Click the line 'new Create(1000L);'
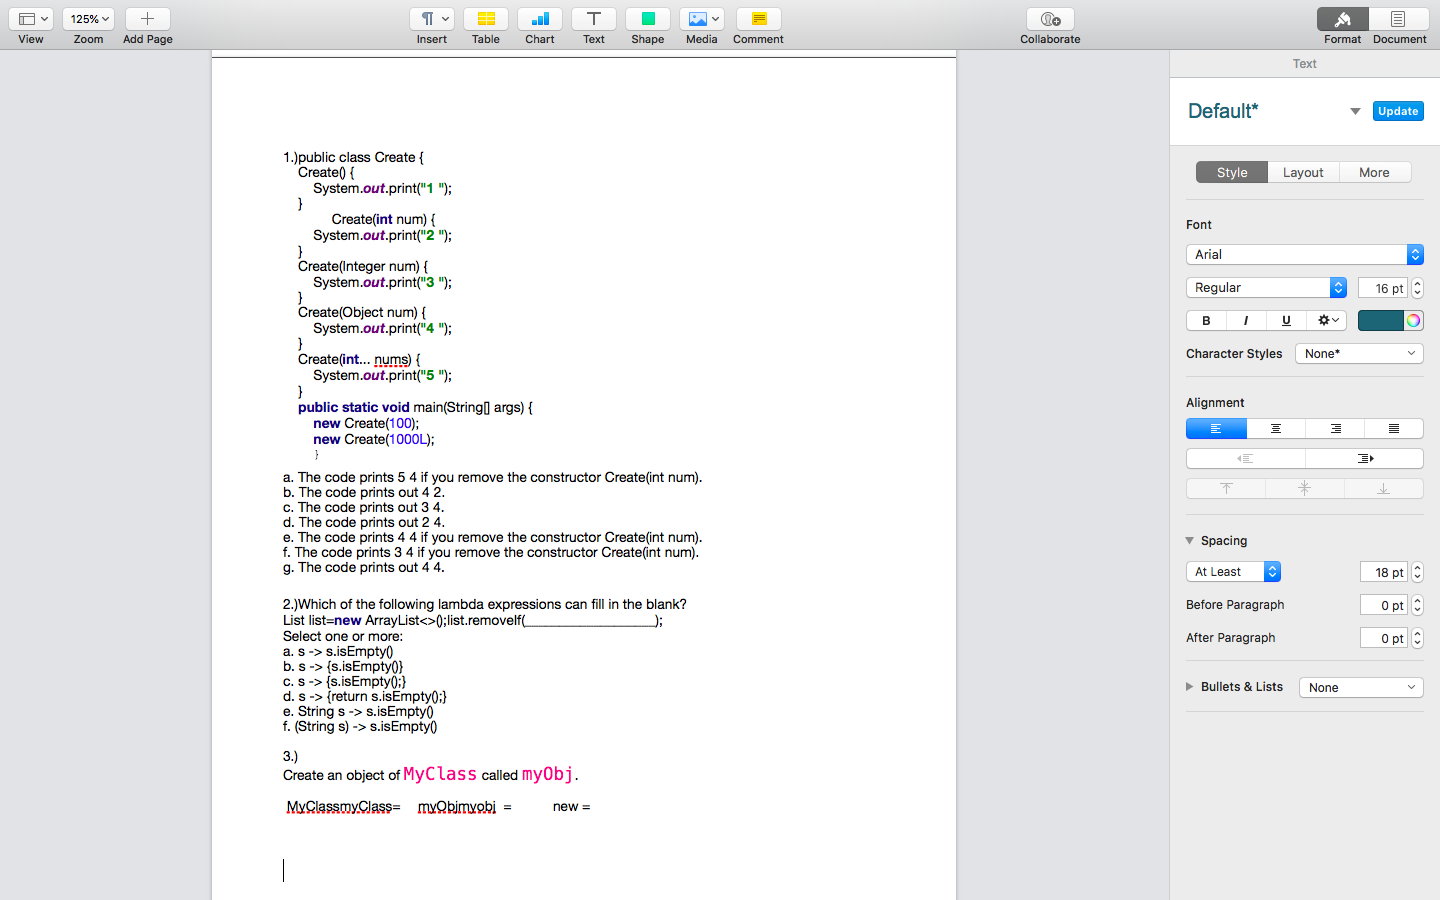Viewport: 1440px width, 900px height. [x=374, y=439]
